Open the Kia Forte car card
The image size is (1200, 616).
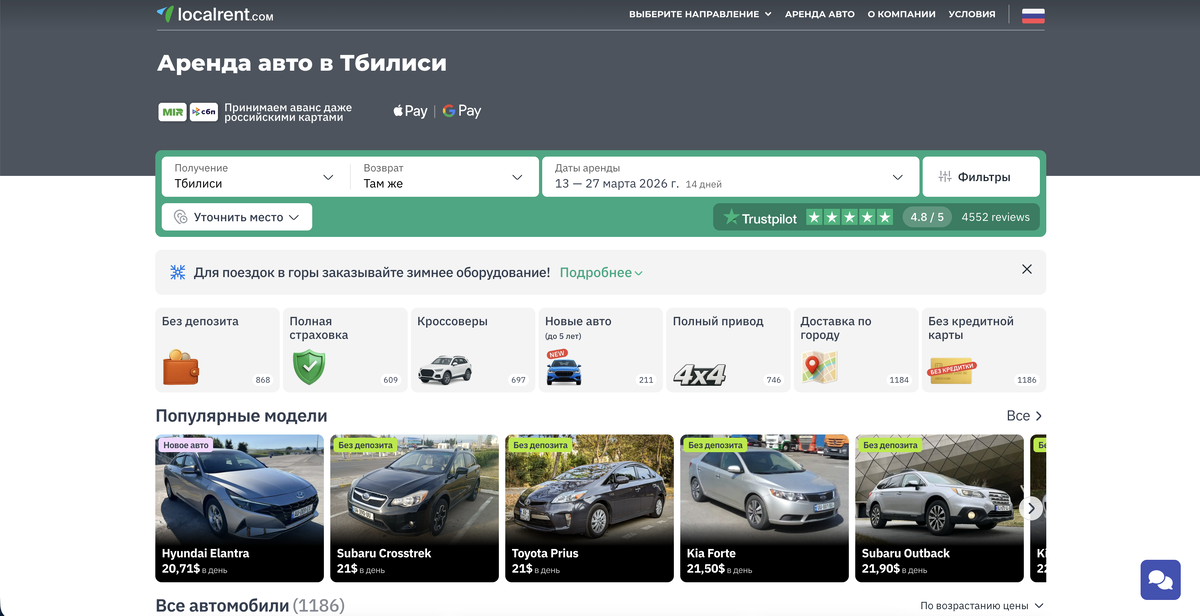(764, 508)
